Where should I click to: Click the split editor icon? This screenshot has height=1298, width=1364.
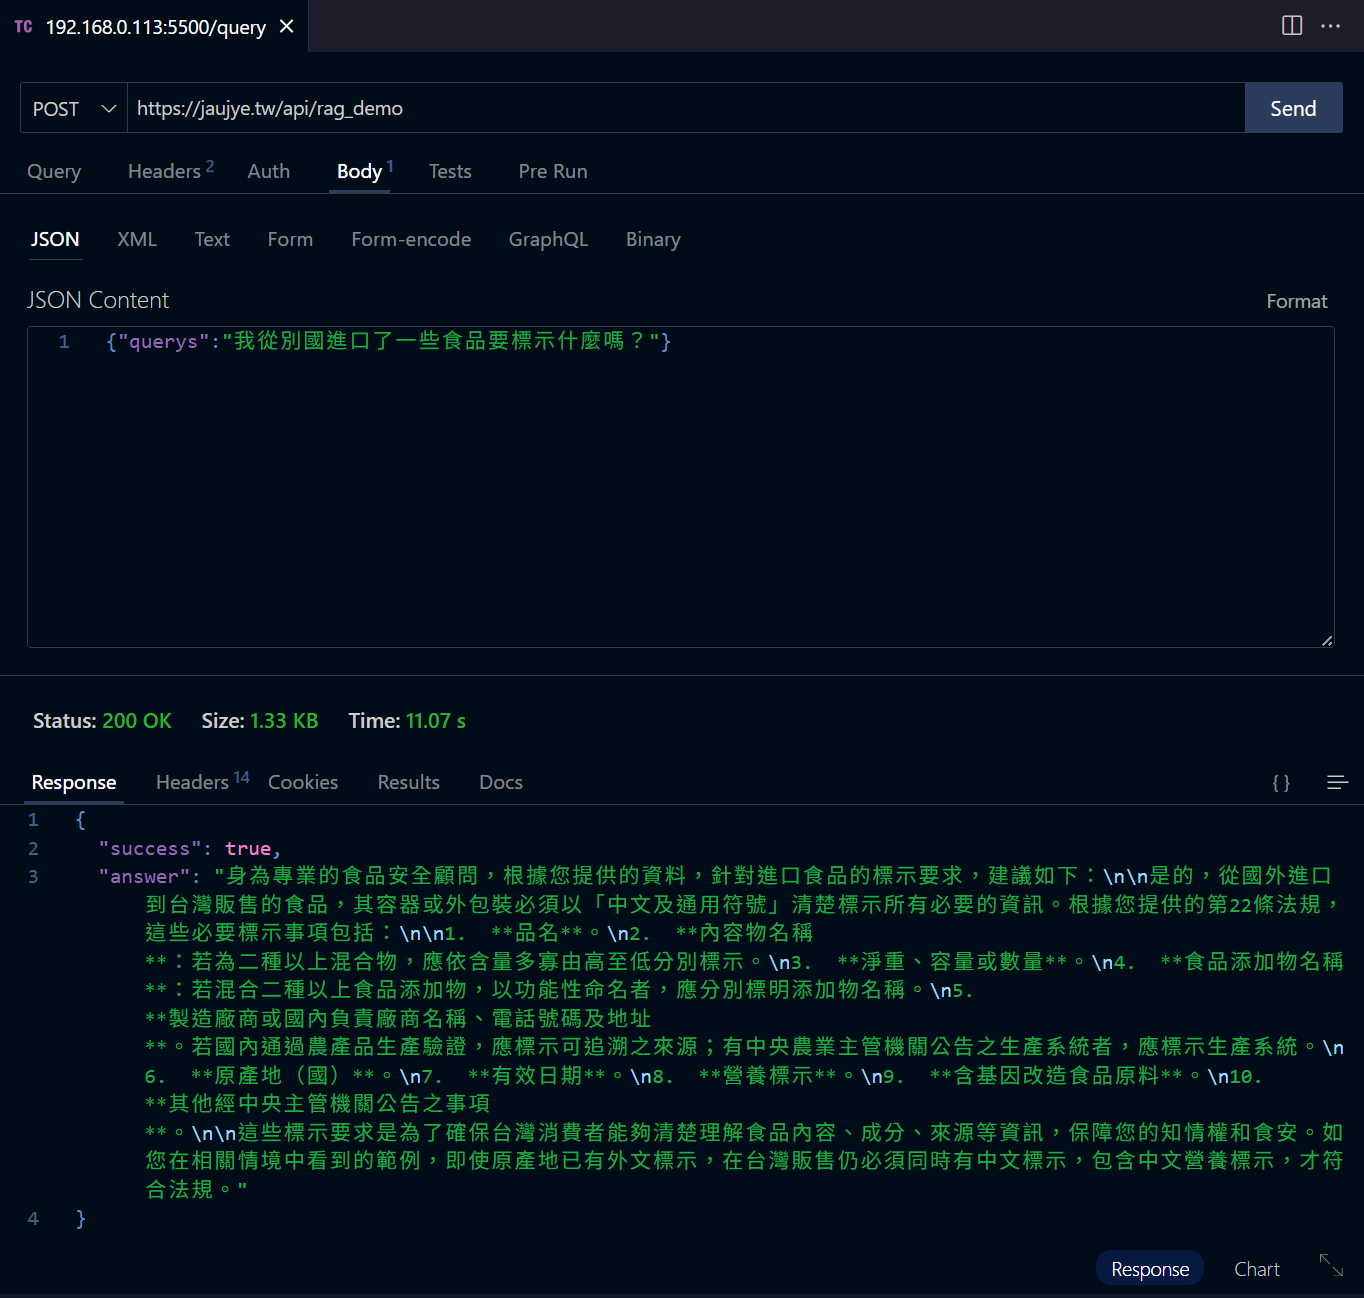click(x=1292, y=26)
